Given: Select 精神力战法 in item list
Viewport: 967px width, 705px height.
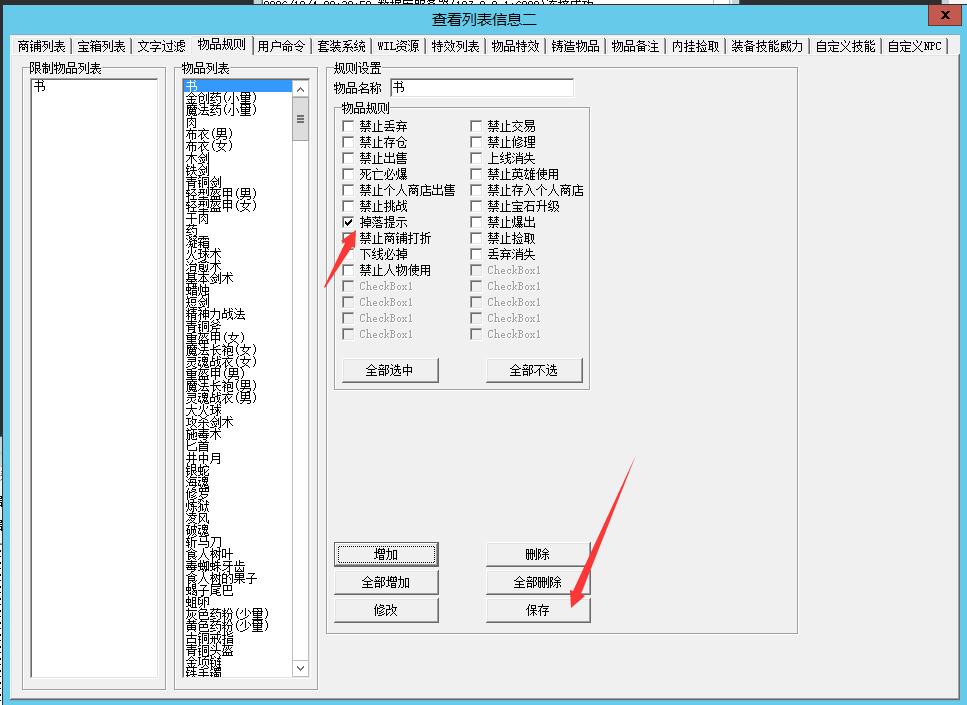Looking at the screenshot, I should coord(238,314).
